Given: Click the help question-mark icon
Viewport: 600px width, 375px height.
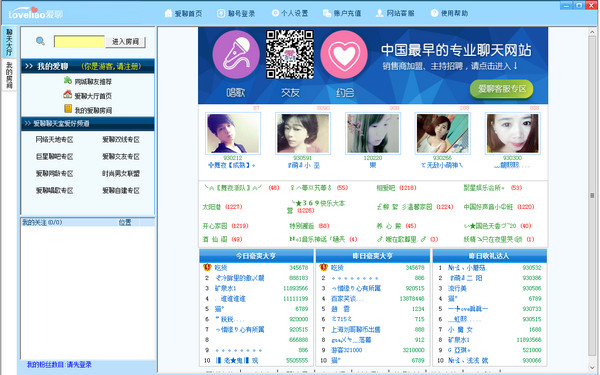Looking at the screenshot, I should coord(434,13).
